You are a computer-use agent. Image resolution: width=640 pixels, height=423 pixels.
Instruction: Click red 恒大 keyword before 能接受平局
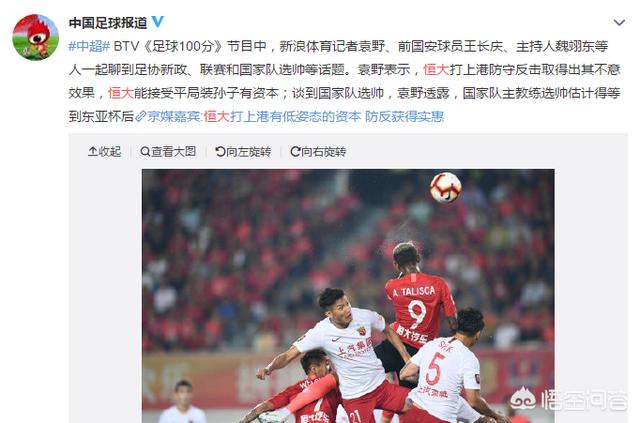(121, 93)
